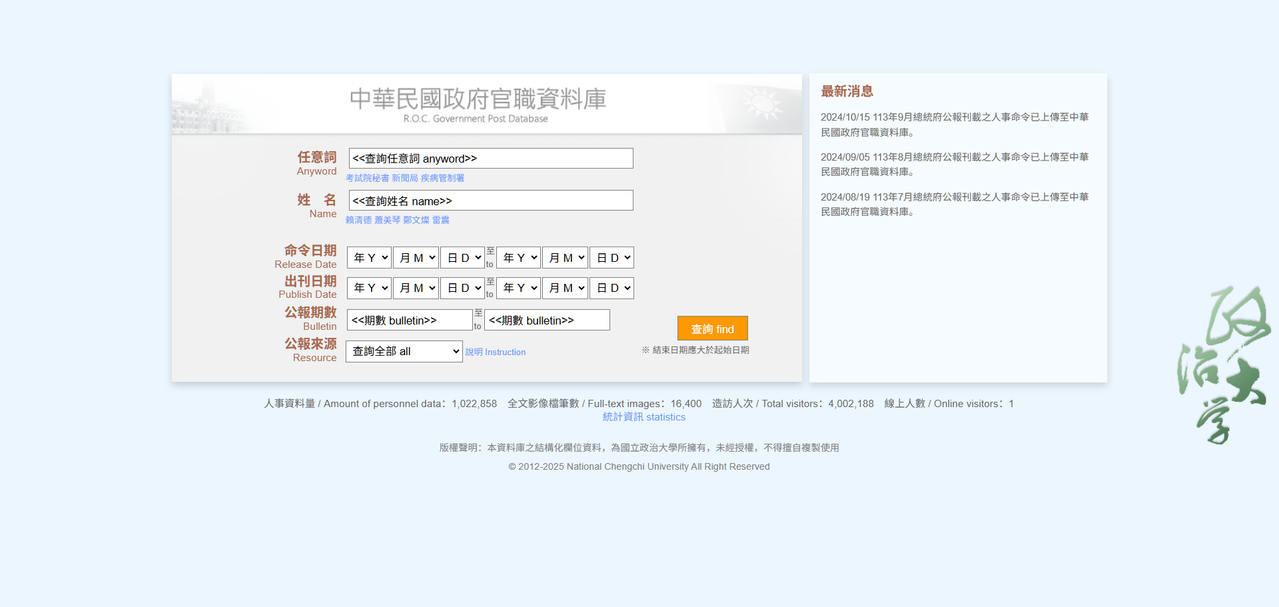Click the starting bulletin number field
Viewport: 1279px width, 607px height.
point(409,320)
